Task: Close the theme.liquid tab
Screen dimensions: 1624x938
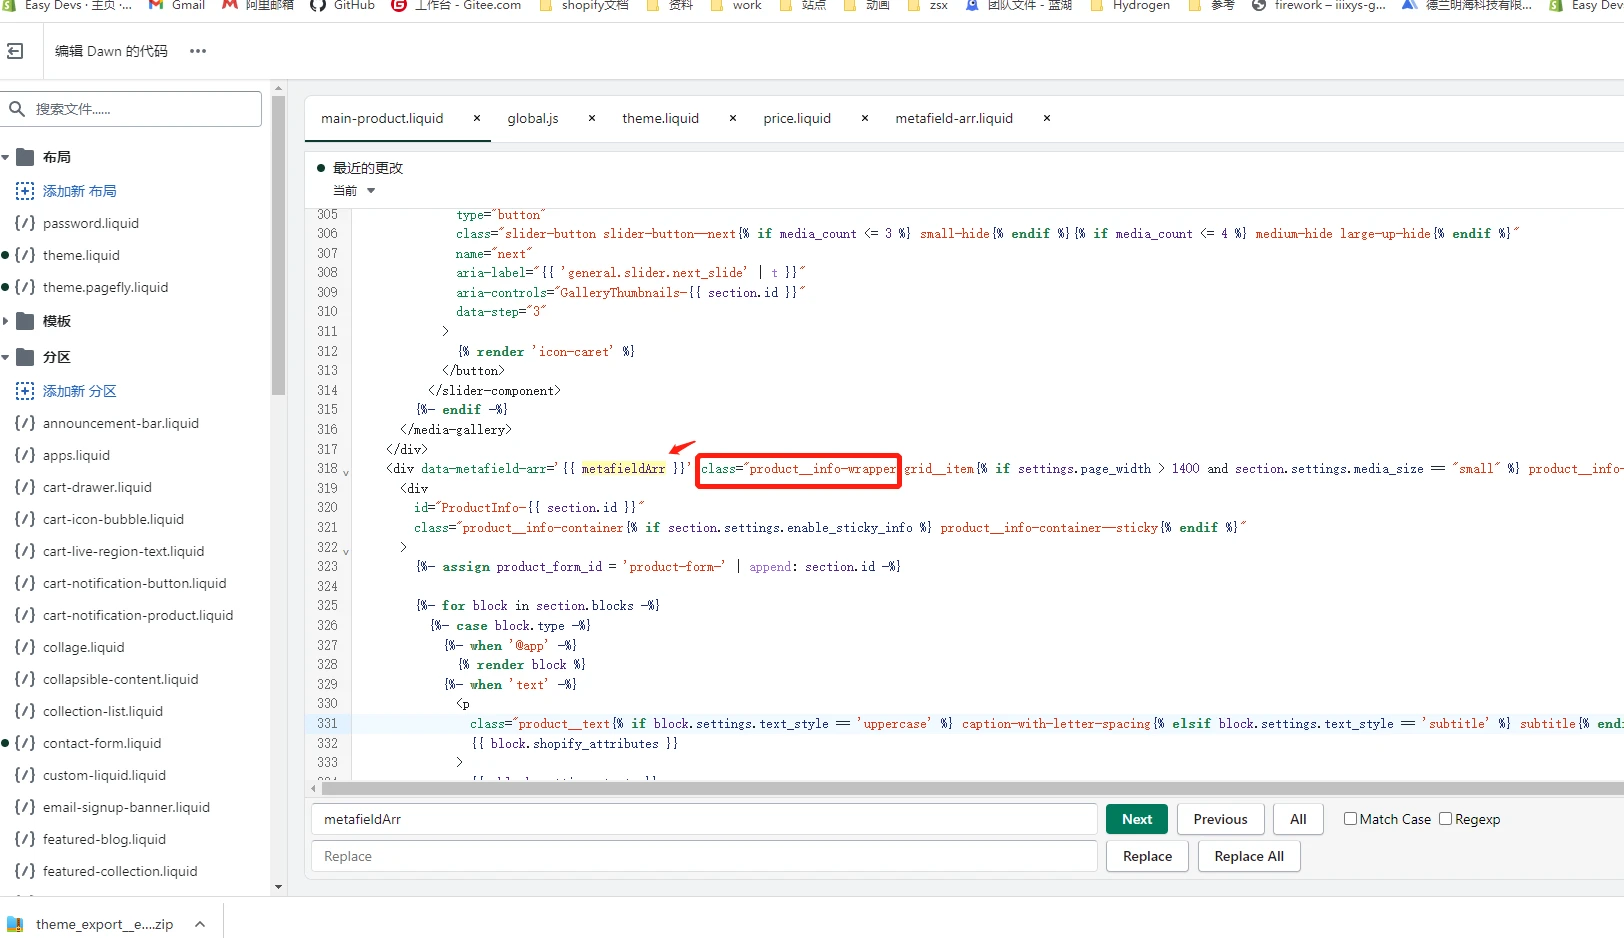Action: coord(733,118)
